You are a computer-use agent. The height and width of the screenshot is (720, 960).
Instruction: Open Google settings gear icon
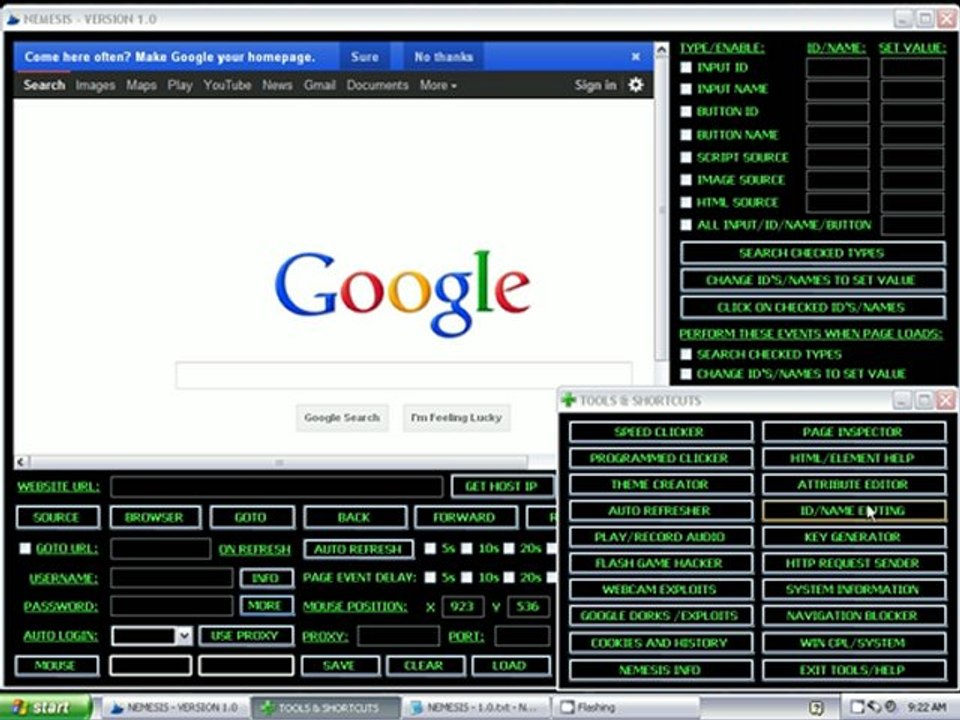tap(636, 84)
